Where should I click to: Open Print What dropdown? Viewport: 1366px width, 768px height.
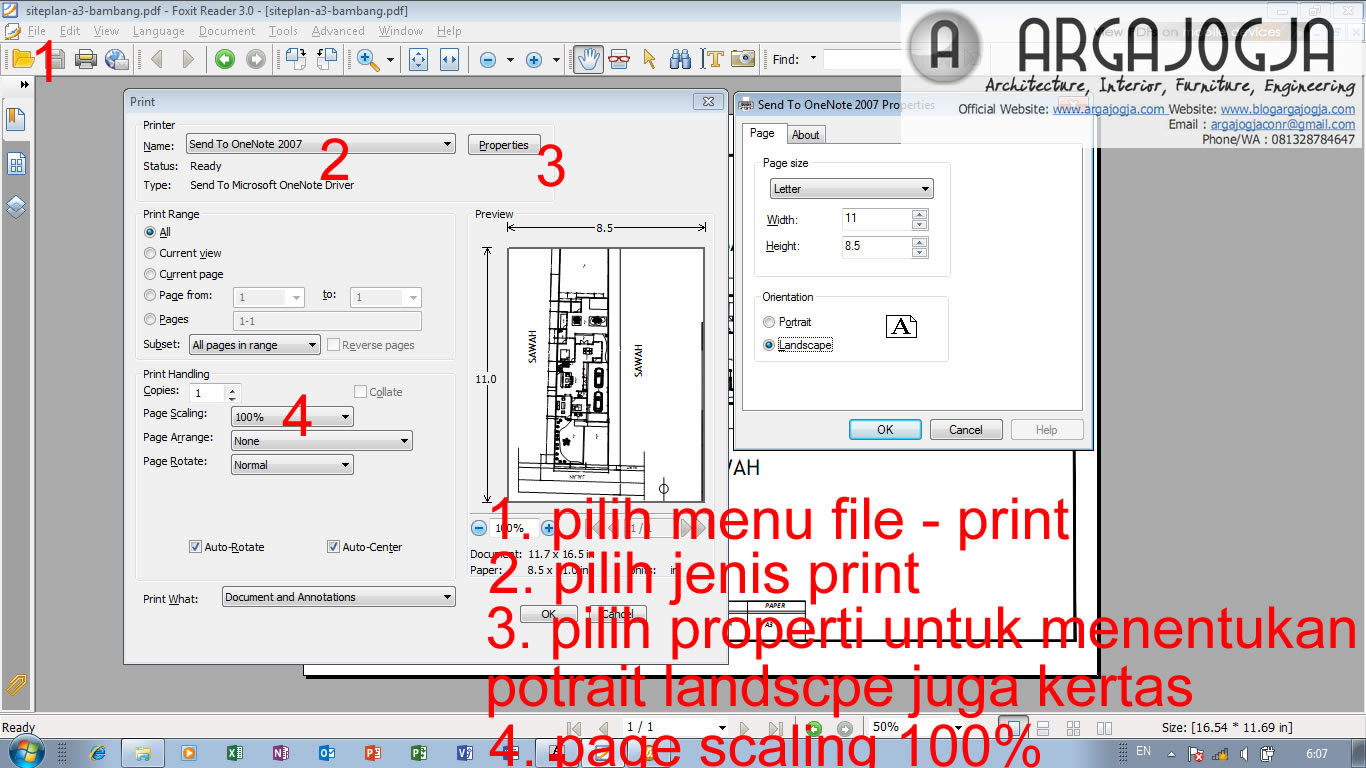click(338, 597)
